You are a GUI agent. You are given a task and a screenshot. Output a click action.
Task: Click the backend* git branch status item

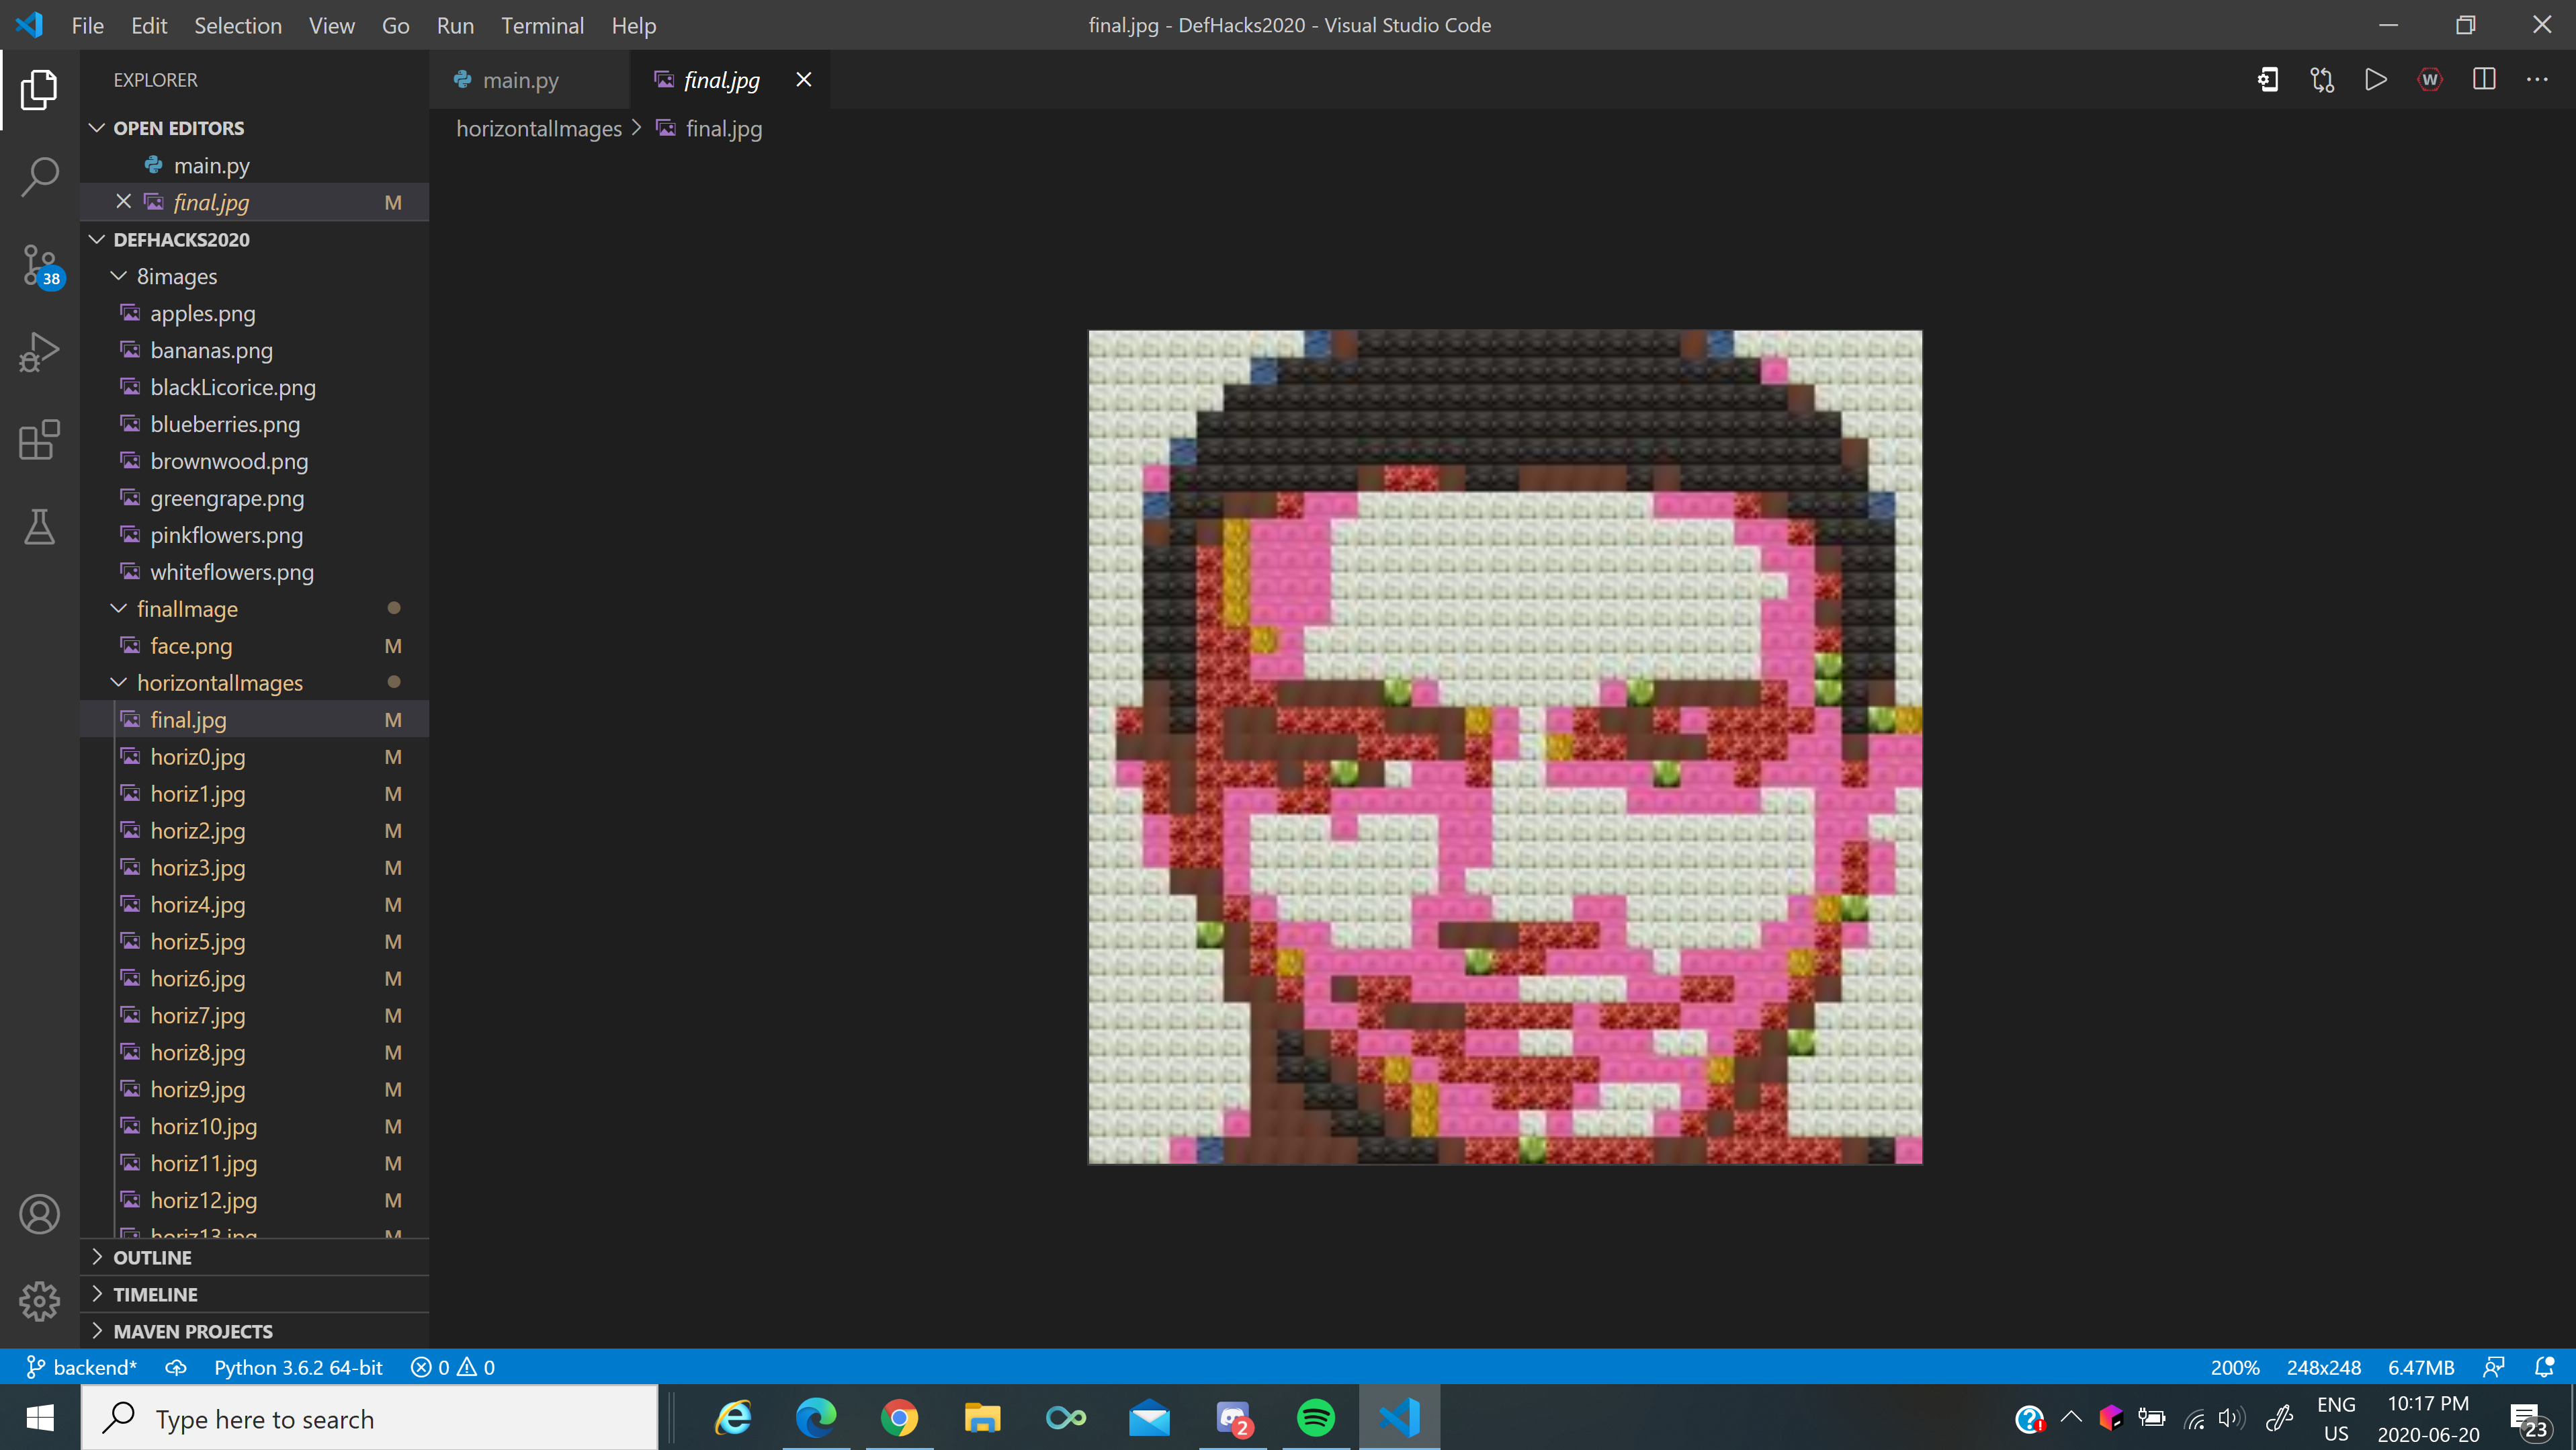tap(82, 1367)
